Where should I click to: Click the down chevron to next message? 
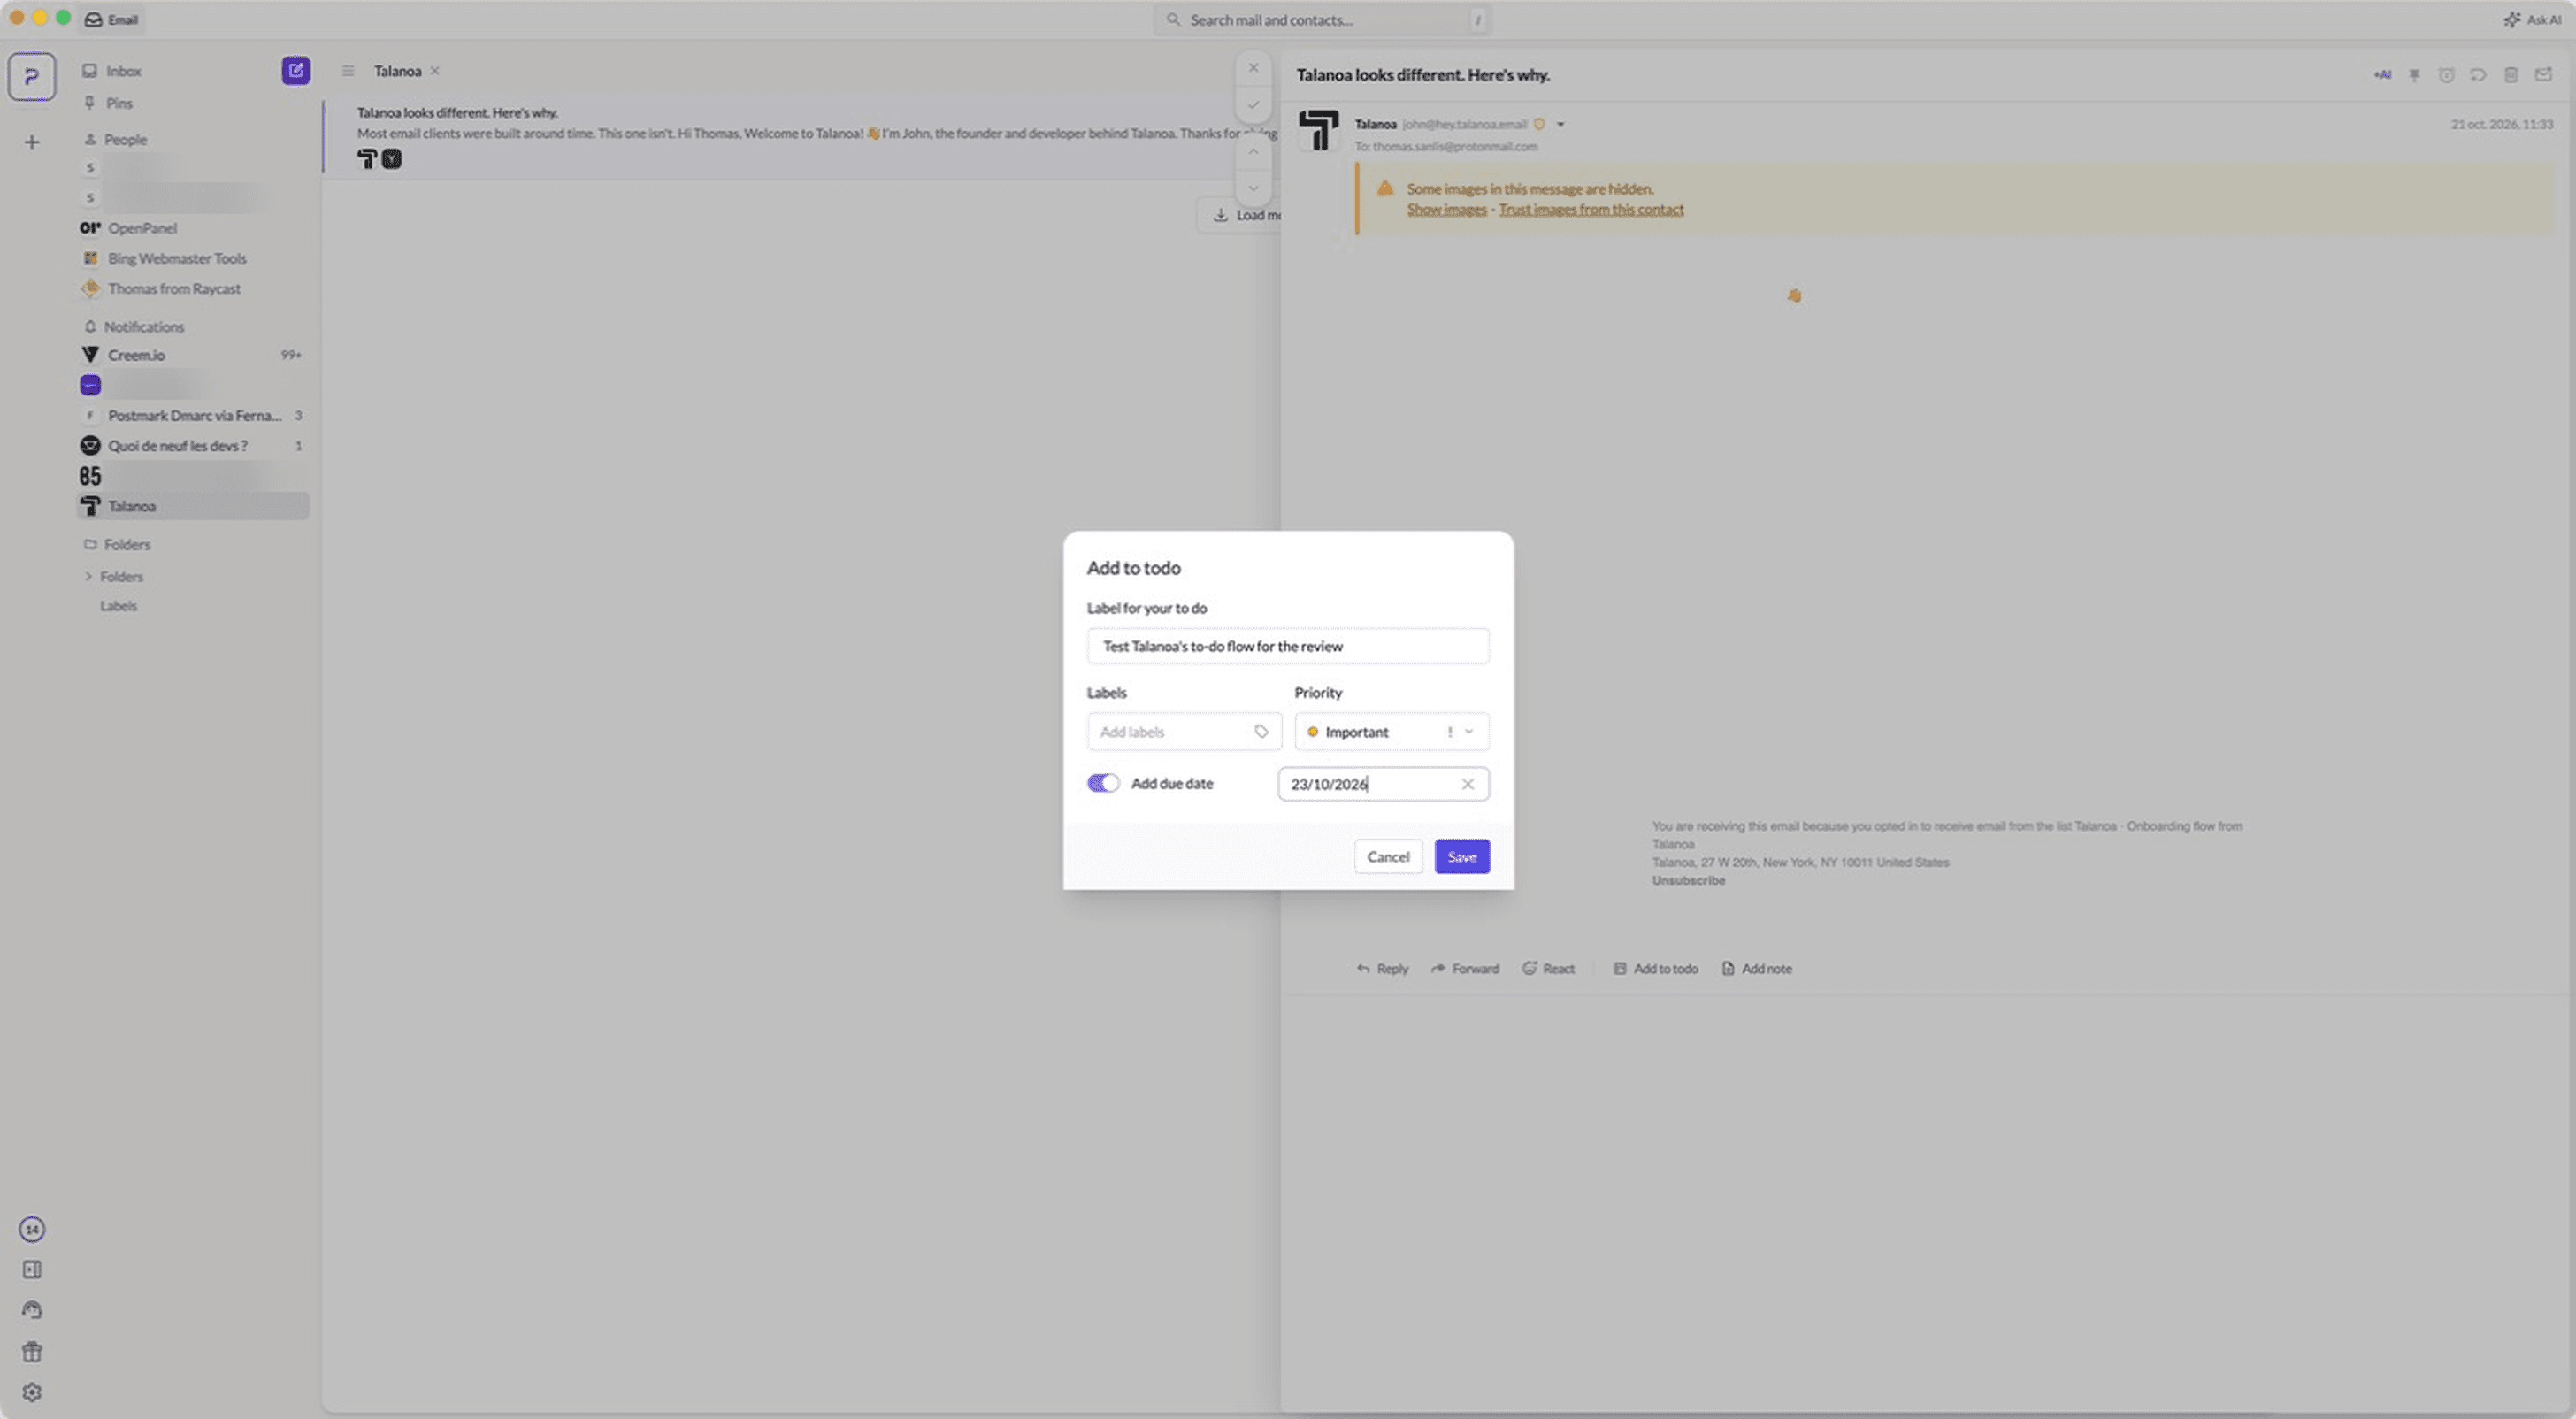tap(1253, 188)
